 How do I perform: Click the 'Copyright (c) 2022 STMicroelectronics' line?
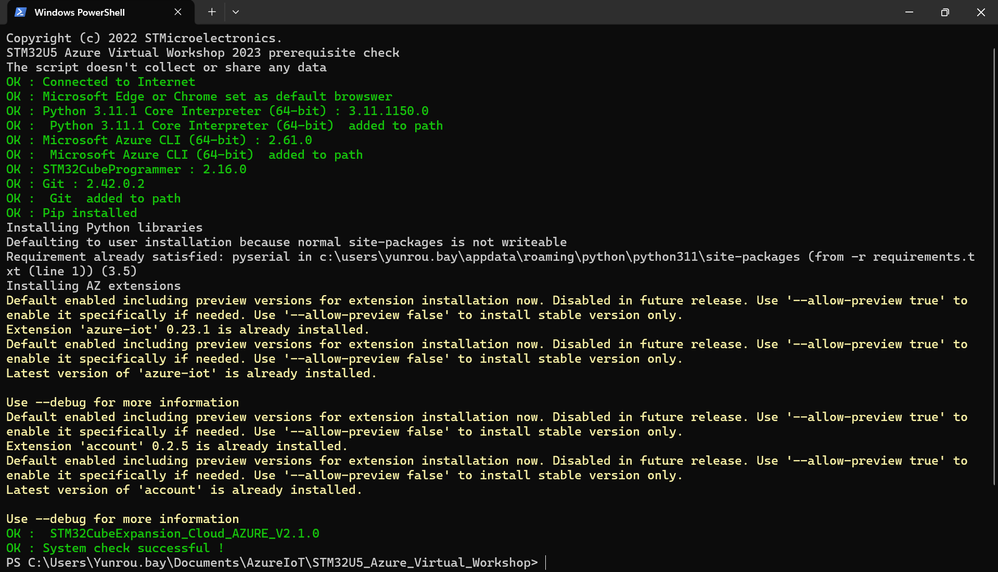(144, 38)
